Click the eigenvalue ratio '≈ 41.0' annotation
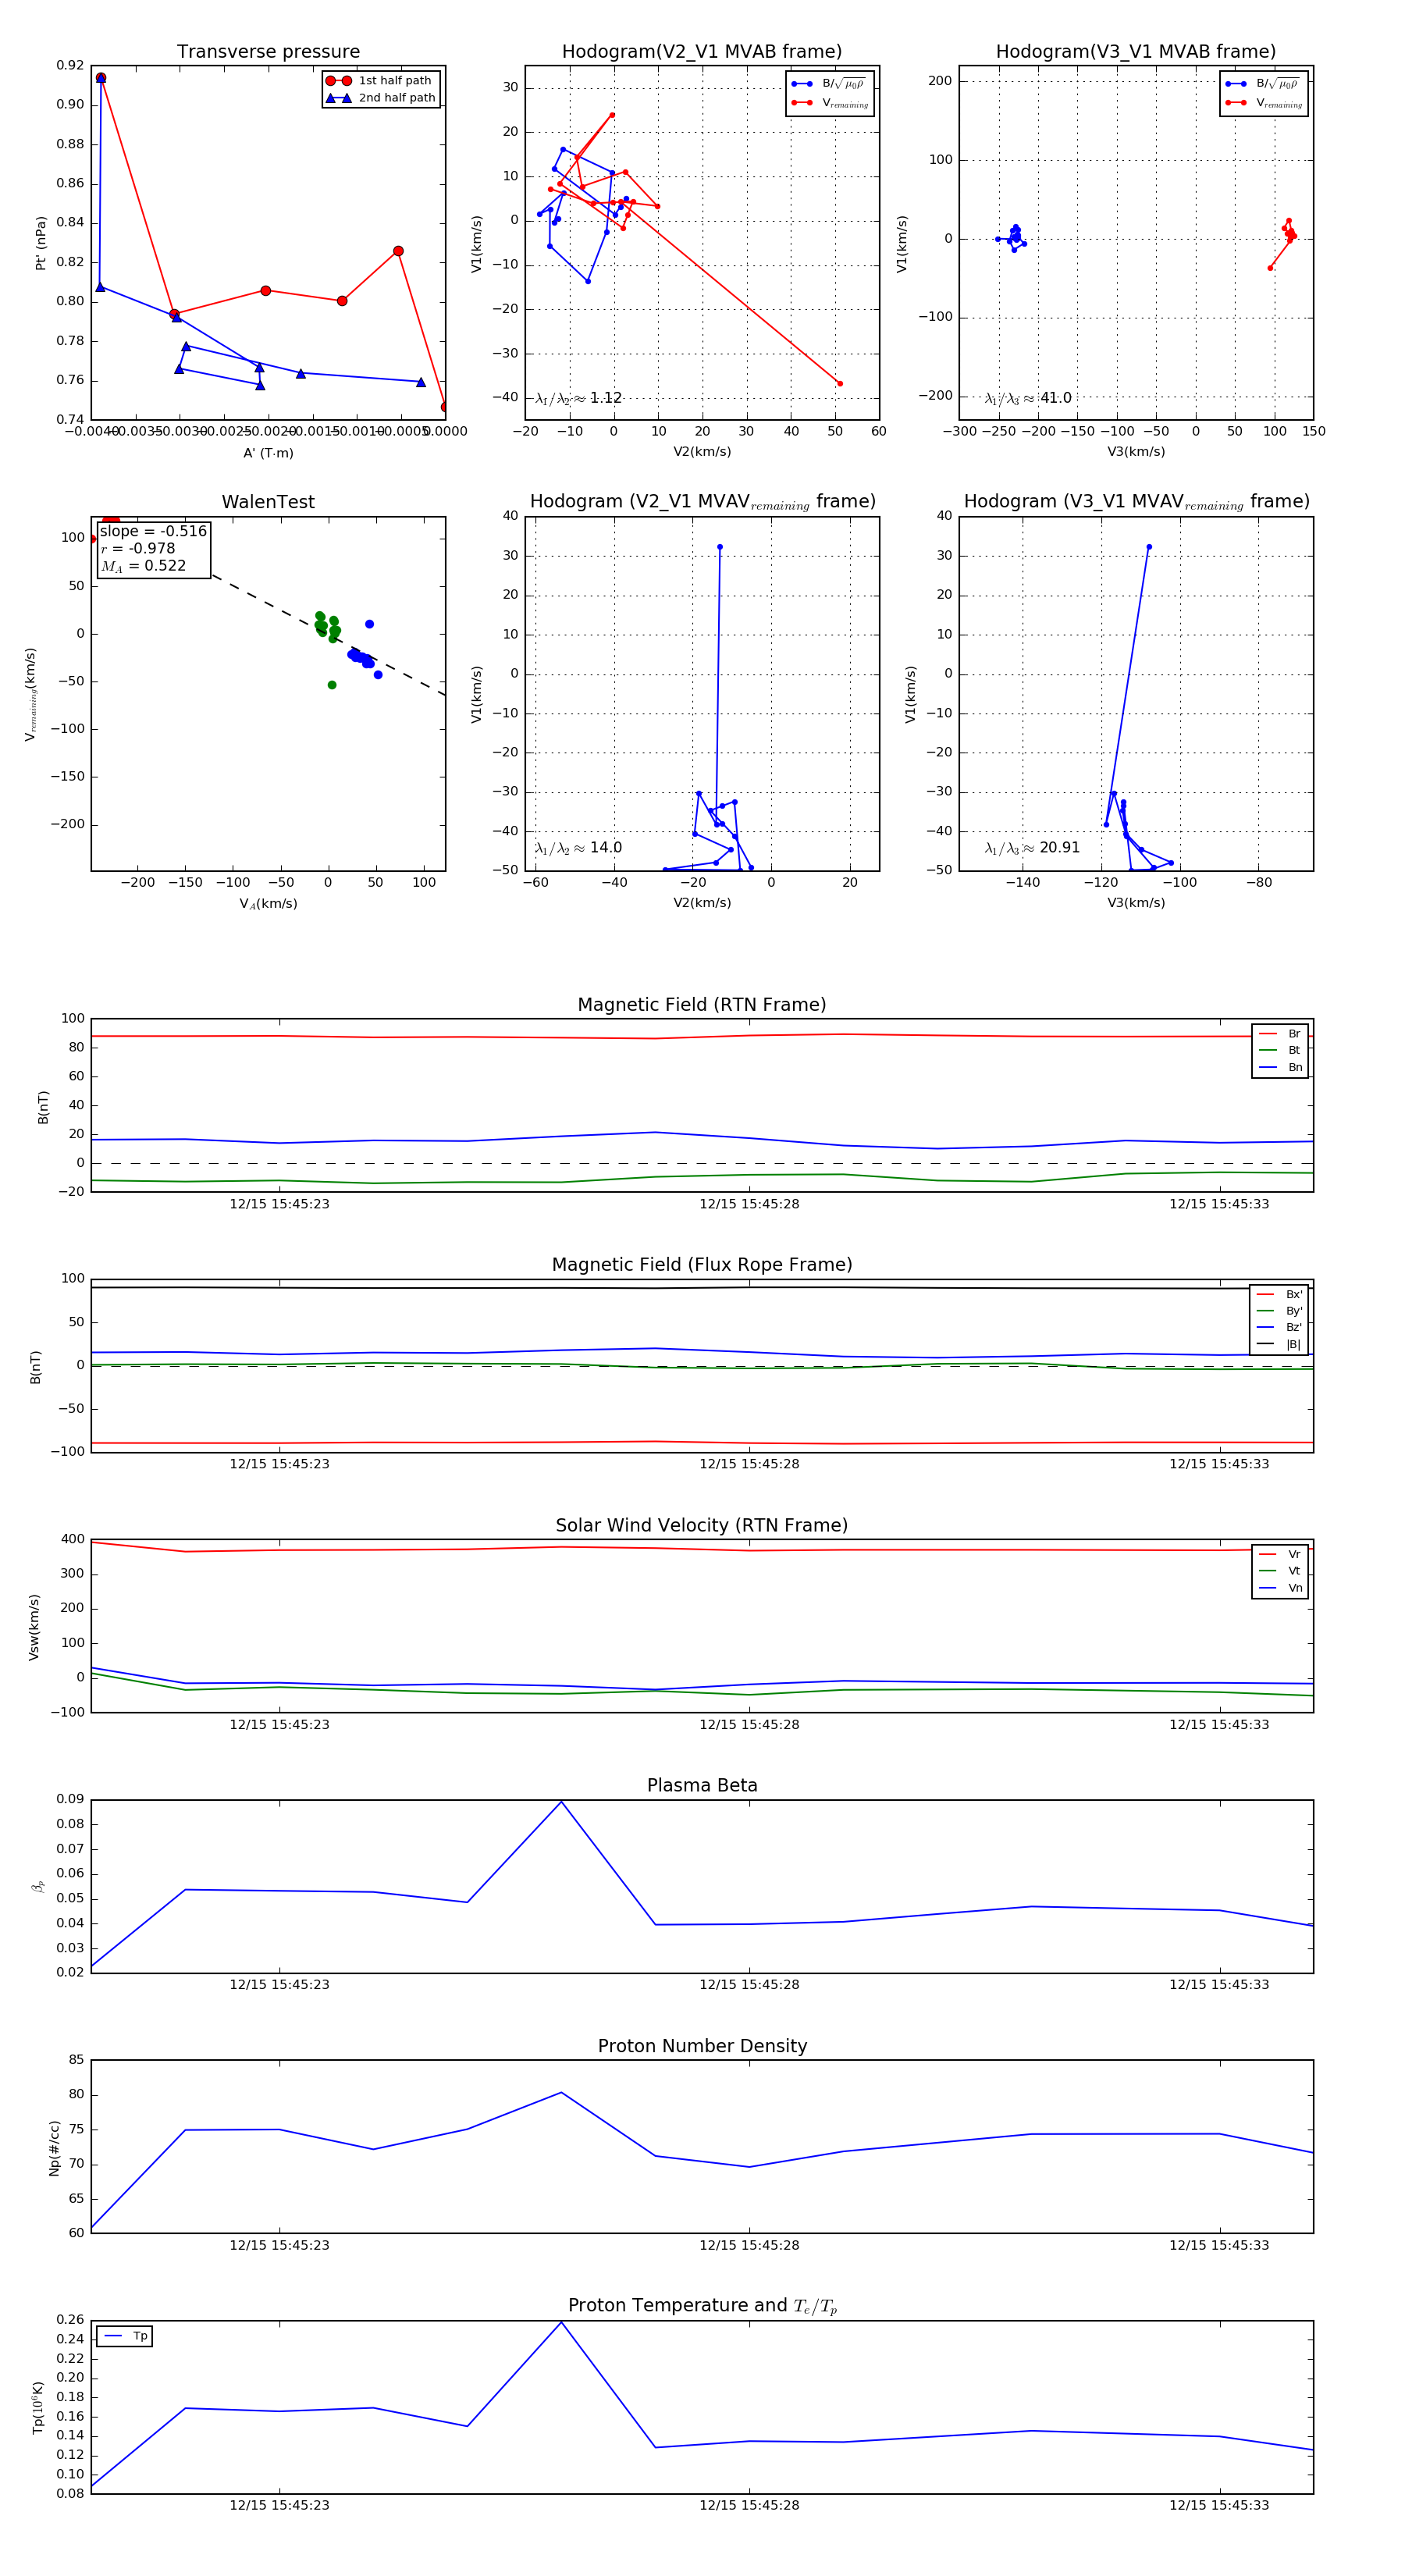The image size is (1405, 2576). [1028, 398]
